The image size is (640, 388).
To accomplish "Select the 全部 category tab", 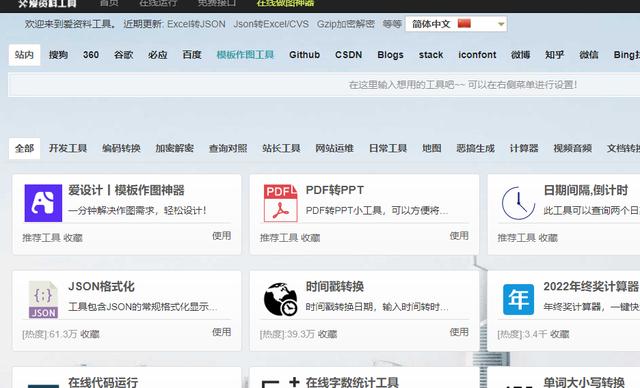I will click(x=24, y=148).
